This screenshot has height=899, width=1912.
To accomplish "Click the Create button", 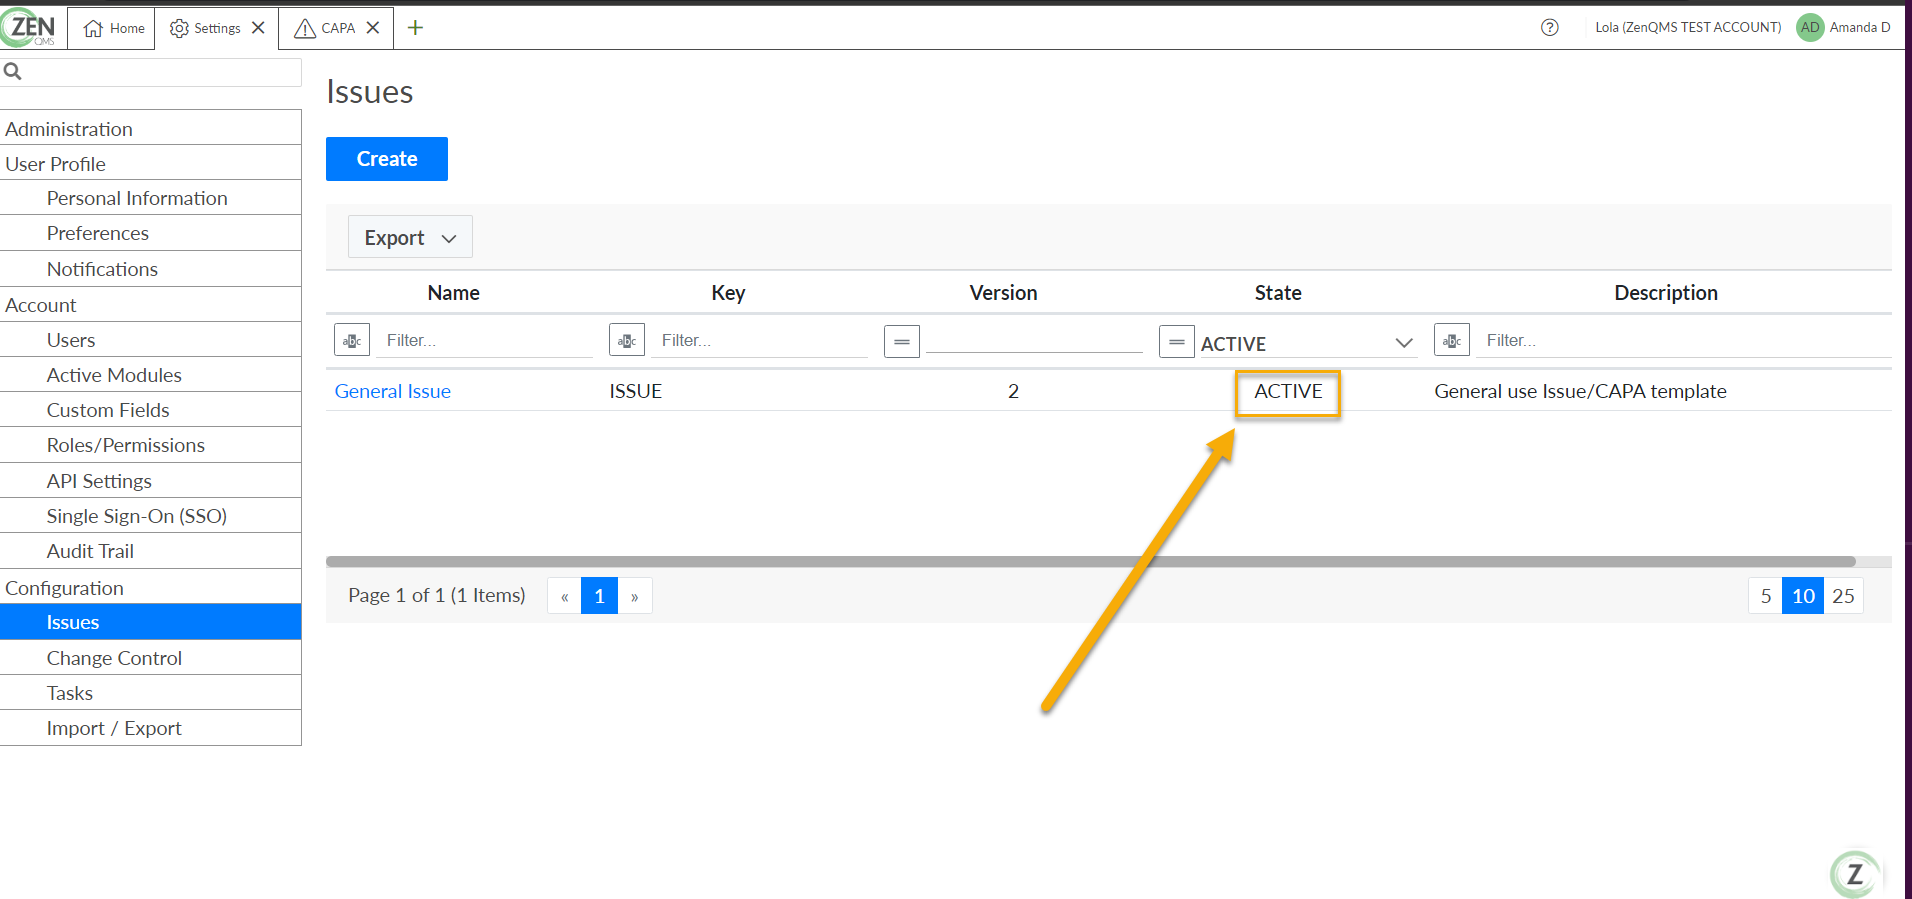I will click(x=387, y=159).
